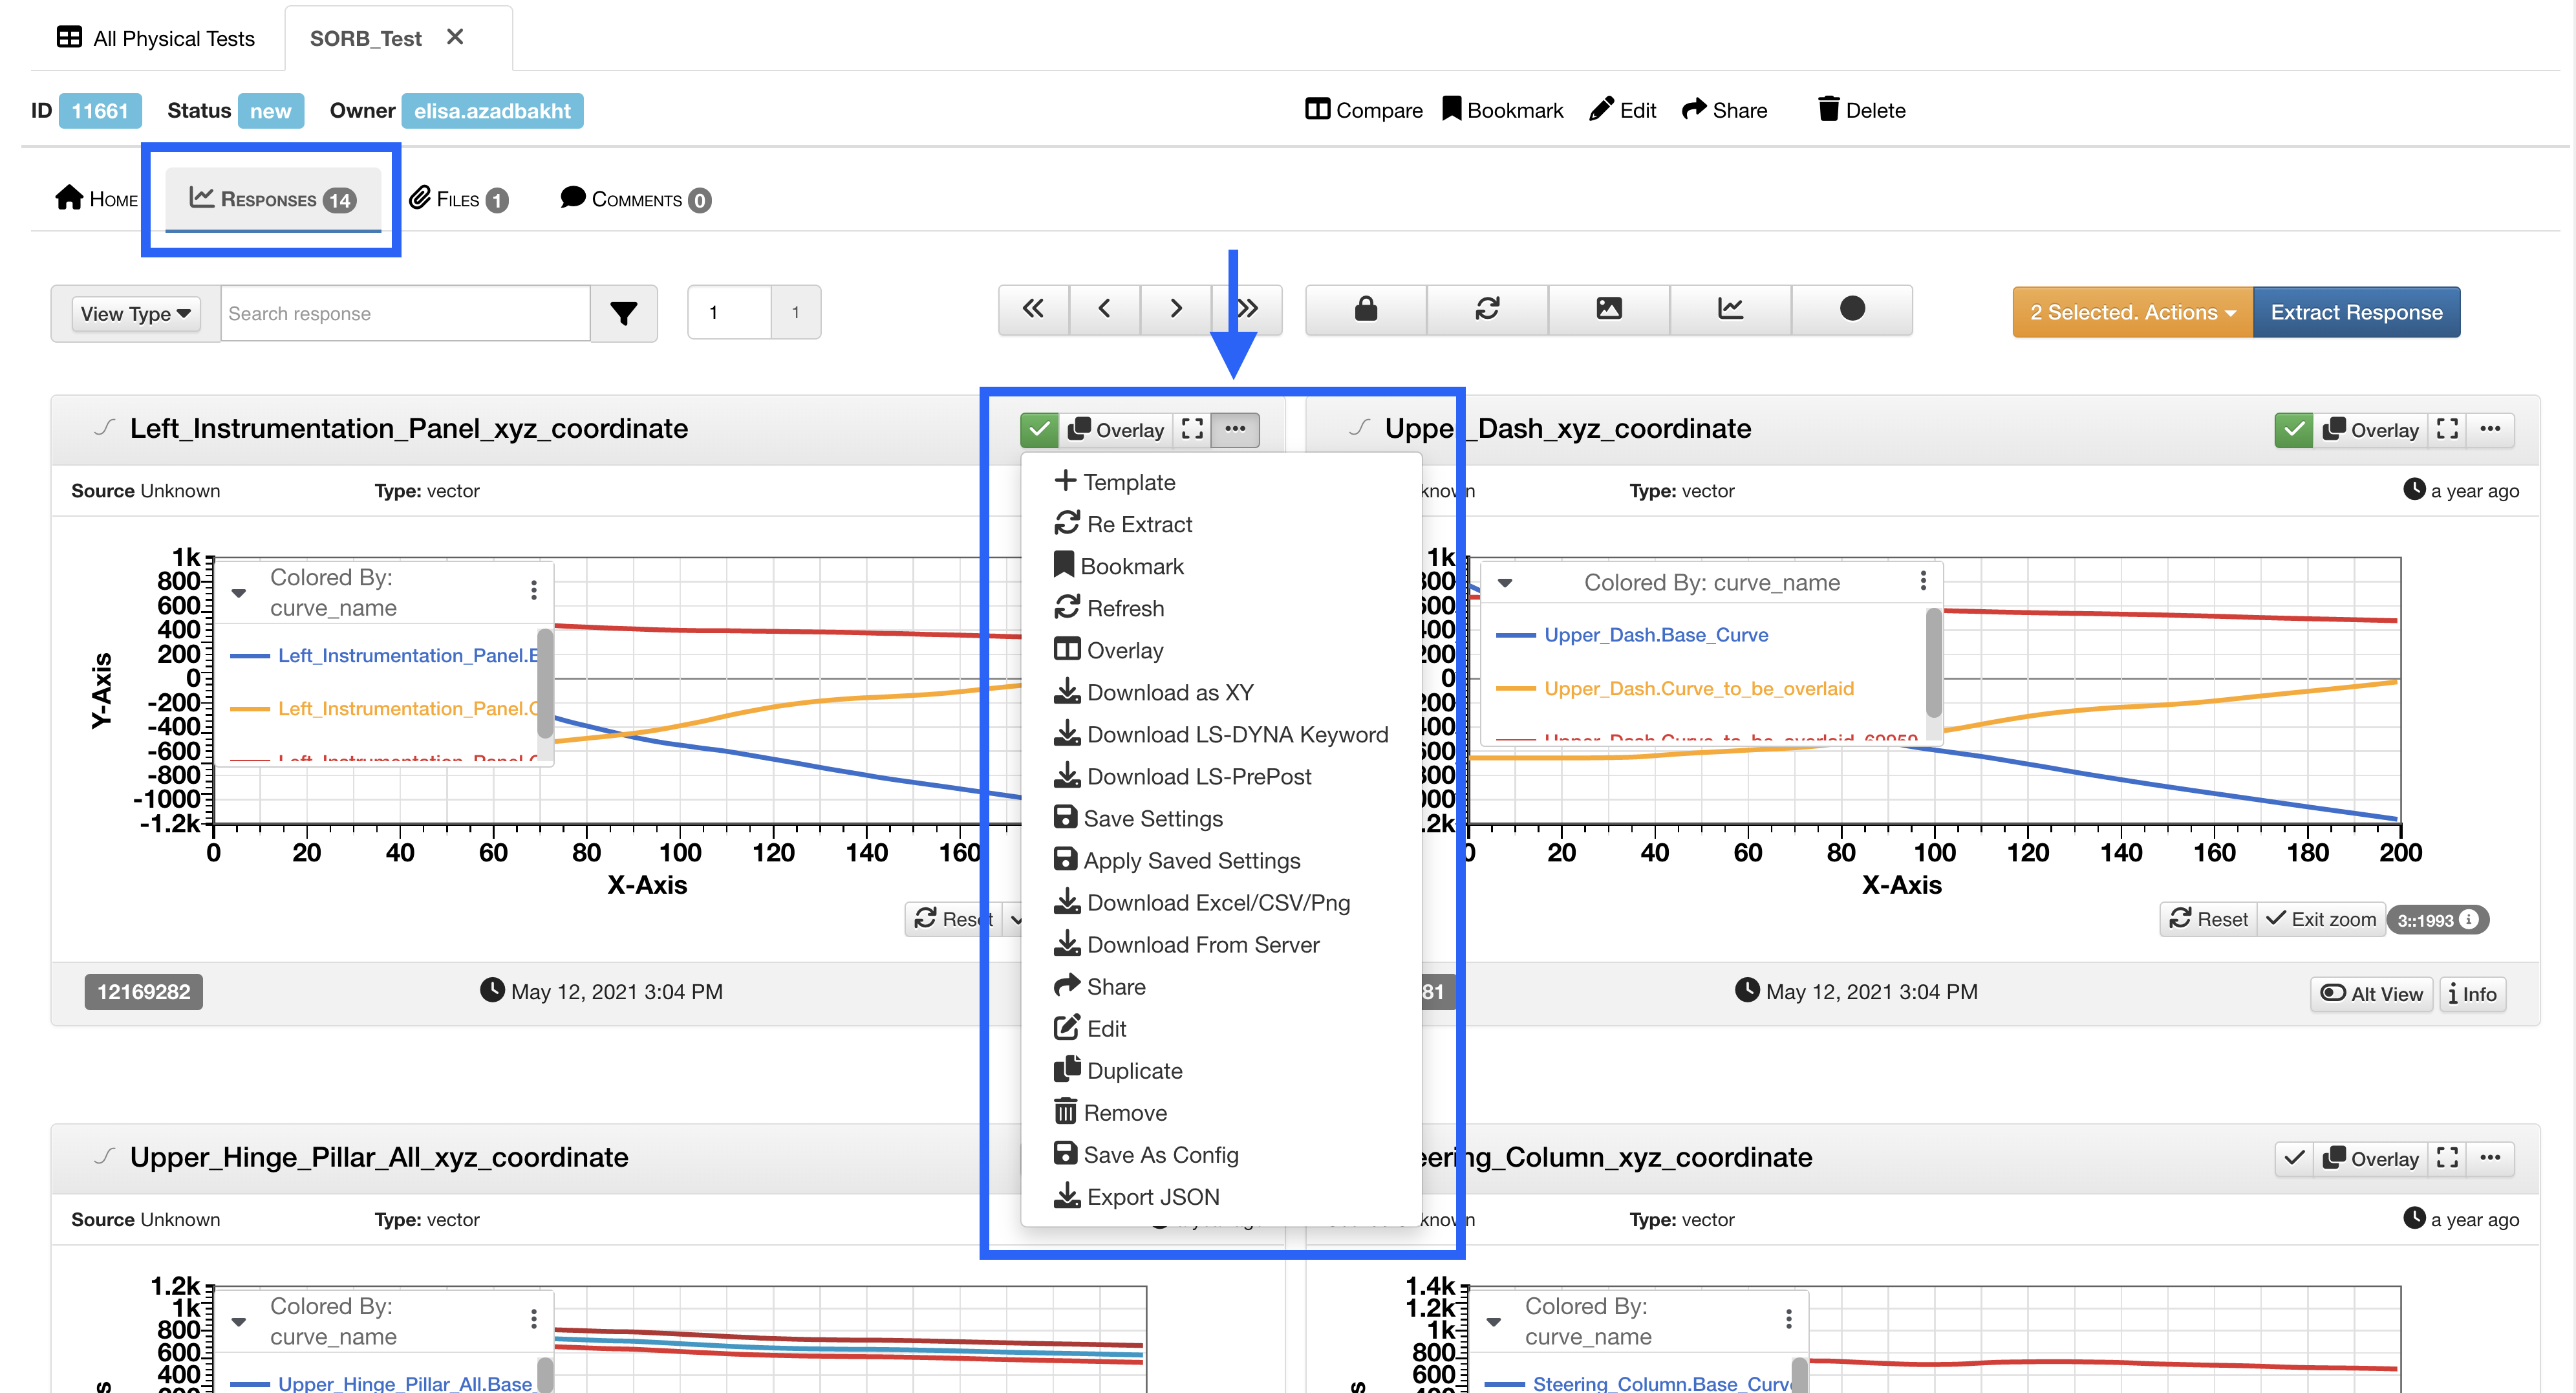
Task: Expand Left_Instrumentation_Panel chart to fullscreen
Action: coord(1192,430)
